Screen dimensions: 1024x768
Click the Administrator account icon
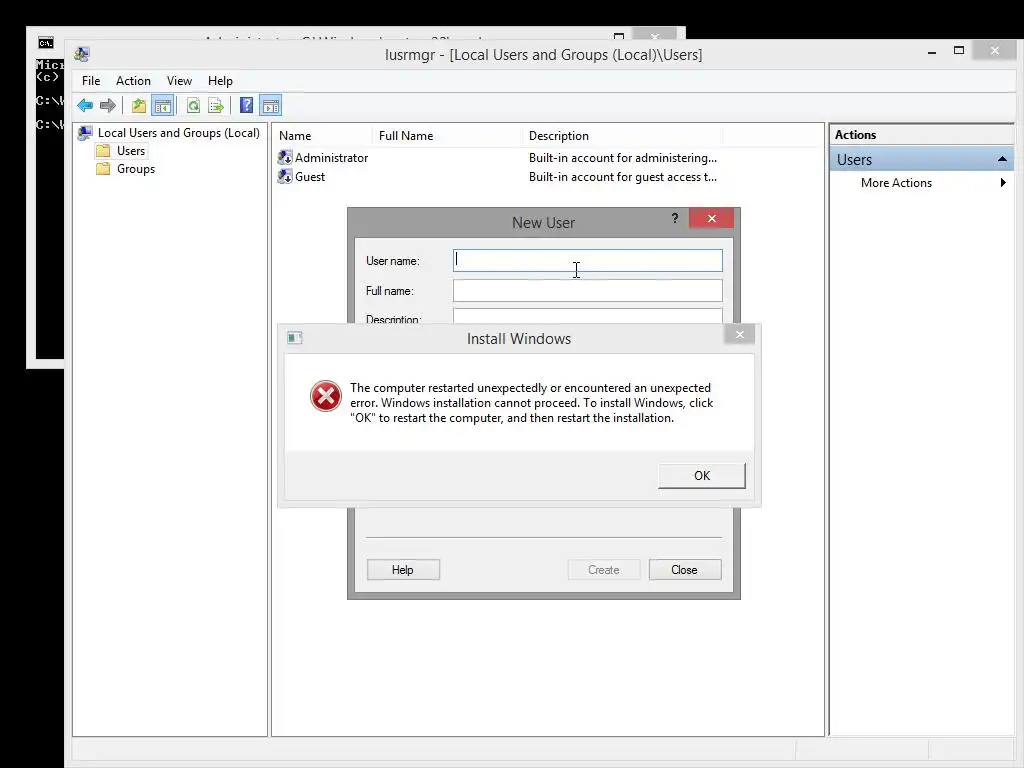click(285, 157)
